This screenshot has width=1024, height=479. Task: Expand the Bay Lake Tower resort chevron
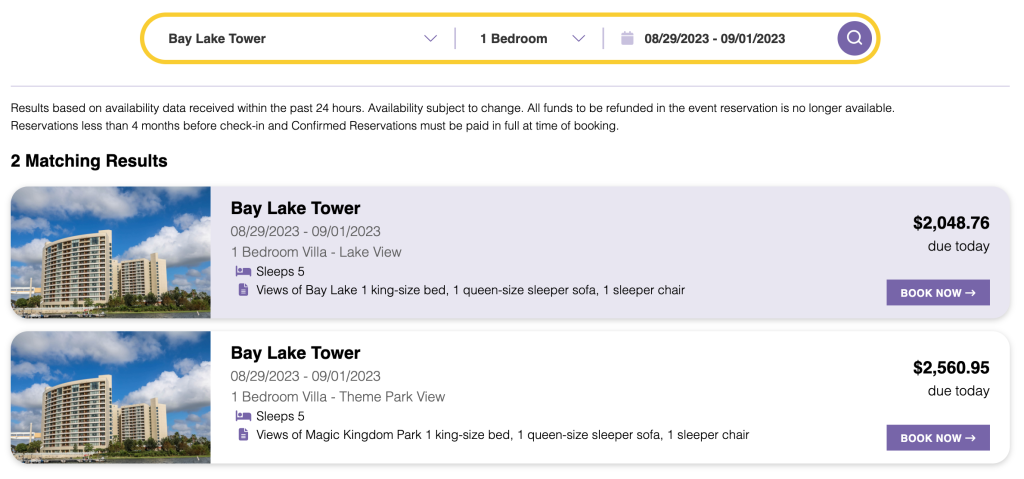pos(430,39)
